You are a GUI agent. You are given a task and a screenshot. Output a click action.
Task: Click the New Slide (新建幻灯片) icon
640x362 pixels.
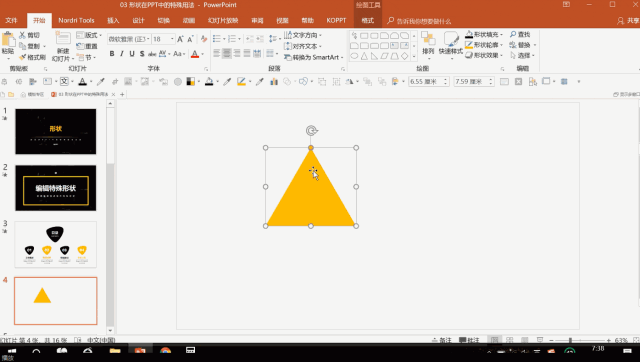click(x=63, y=39)
